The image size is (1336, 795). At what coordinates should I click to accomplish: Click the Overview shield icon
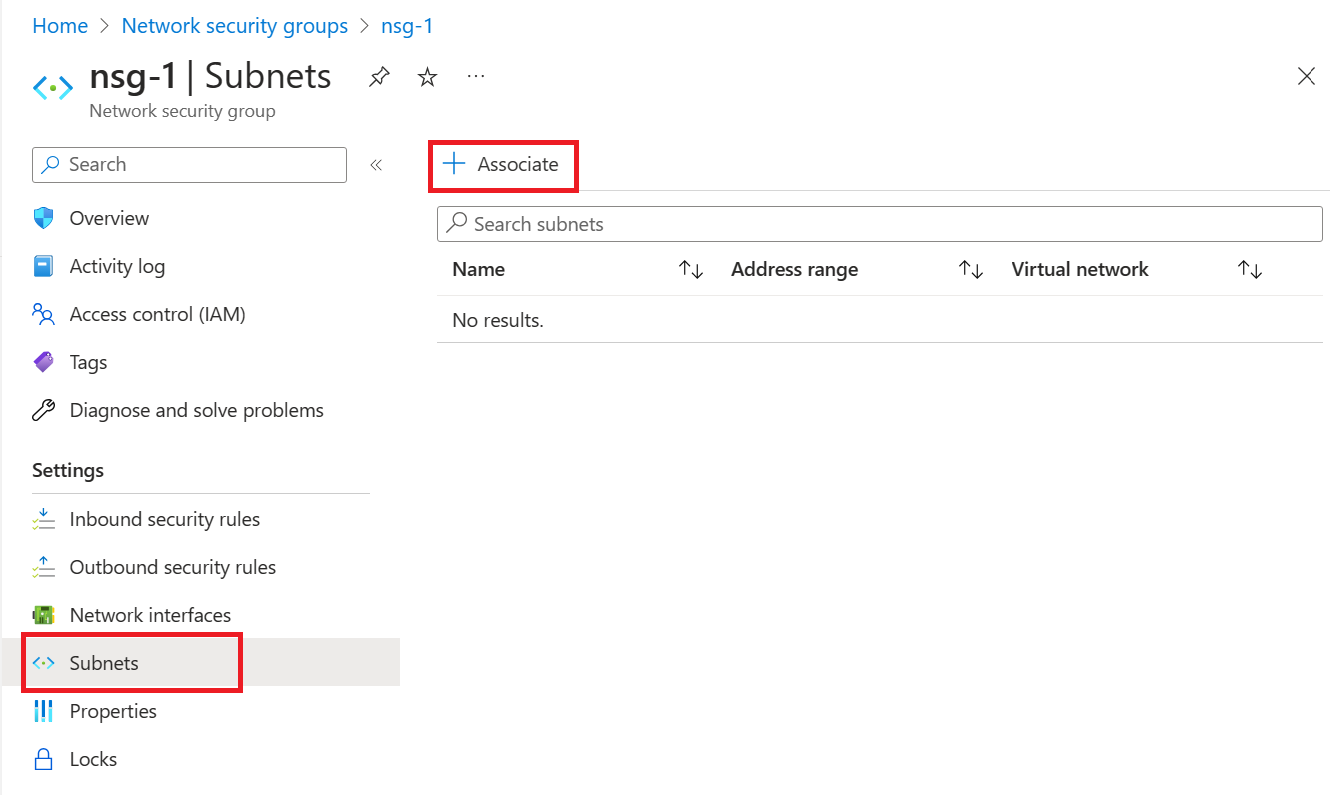coord(43,218)
